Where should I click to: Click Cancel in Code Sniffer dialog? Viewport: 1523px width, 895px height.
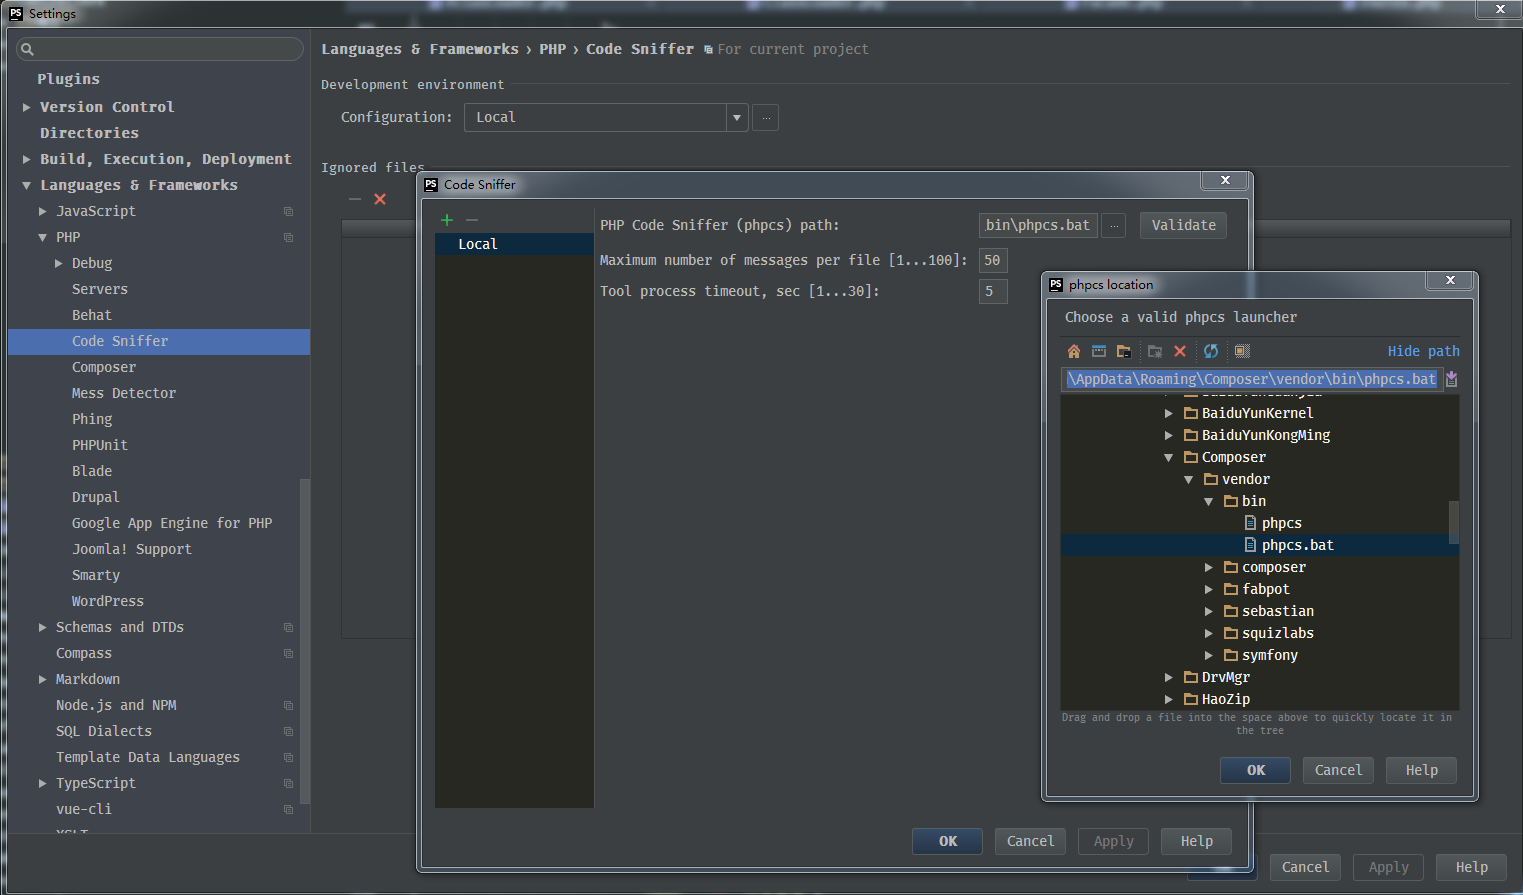pyautogui.click(x=1030, y=841)
